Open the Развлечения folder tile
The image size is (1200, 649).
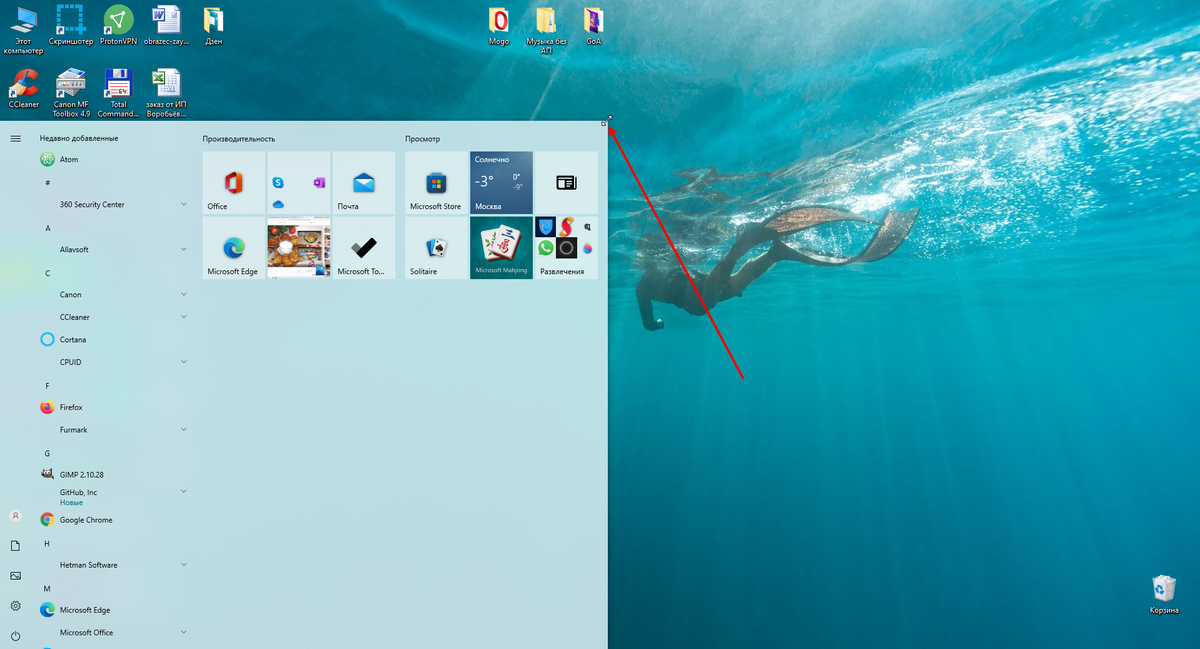click(x=566, y=248)
